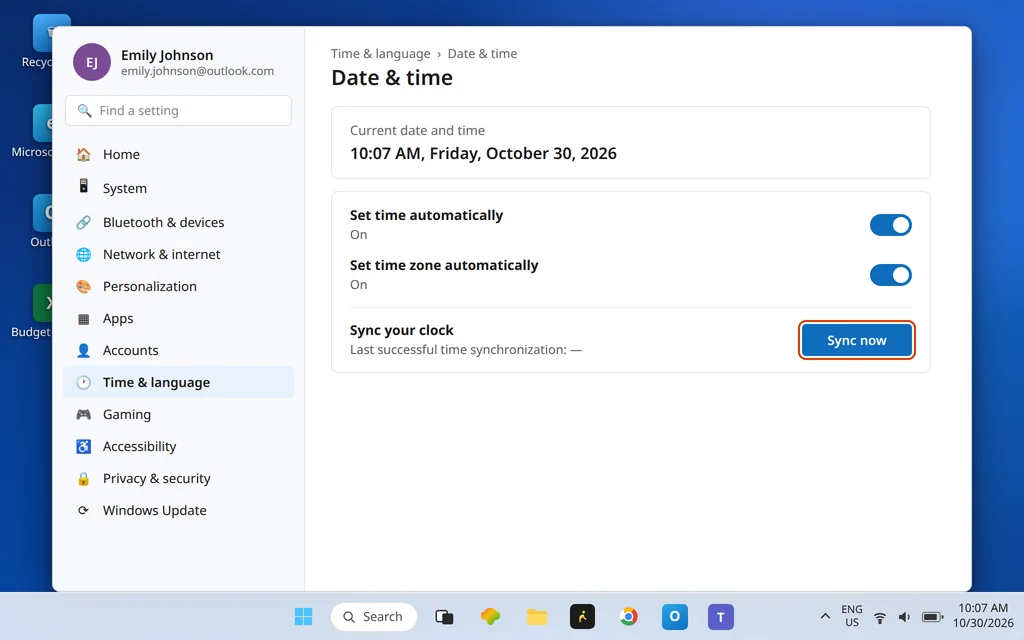Open Outlook from the taskbar
This screenshot has width=1024, height=640.
675,616
